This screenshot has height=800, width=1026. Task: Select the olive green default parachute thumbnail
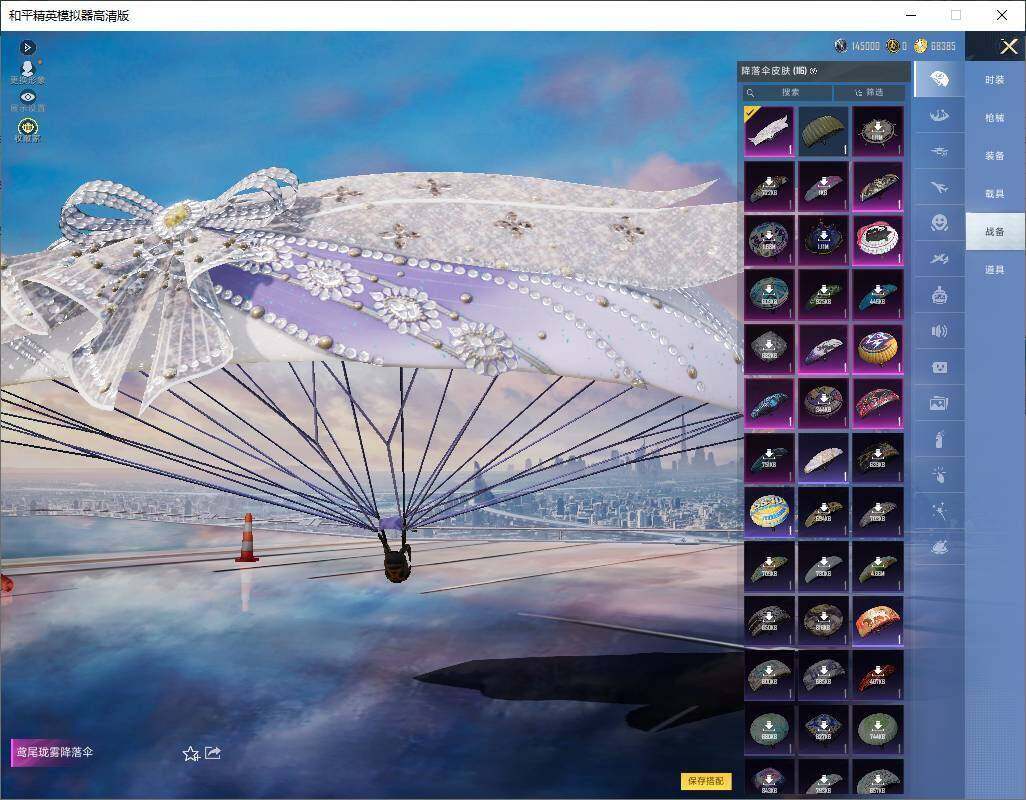click(823, 131)
